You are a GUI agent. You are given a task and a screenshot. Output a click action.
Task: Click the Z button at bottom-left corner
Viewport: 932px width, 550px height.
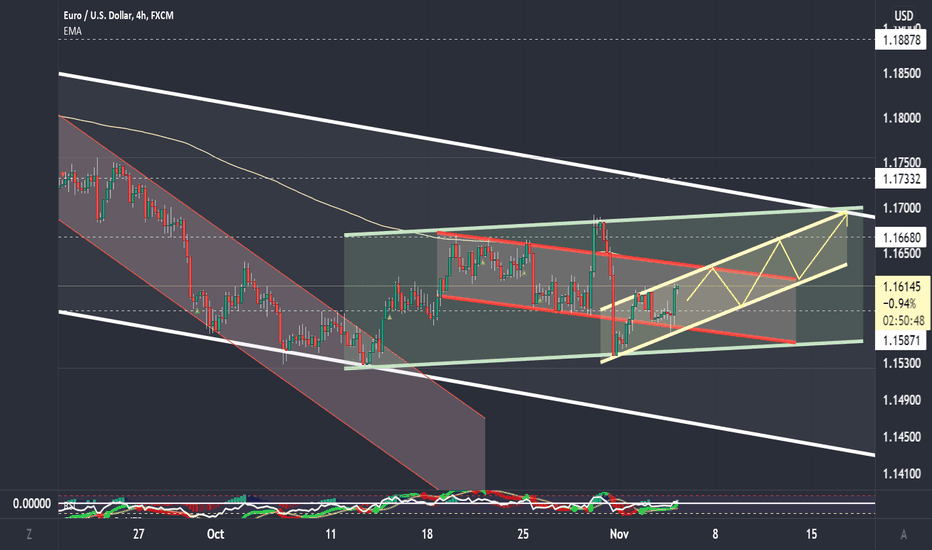29,535
